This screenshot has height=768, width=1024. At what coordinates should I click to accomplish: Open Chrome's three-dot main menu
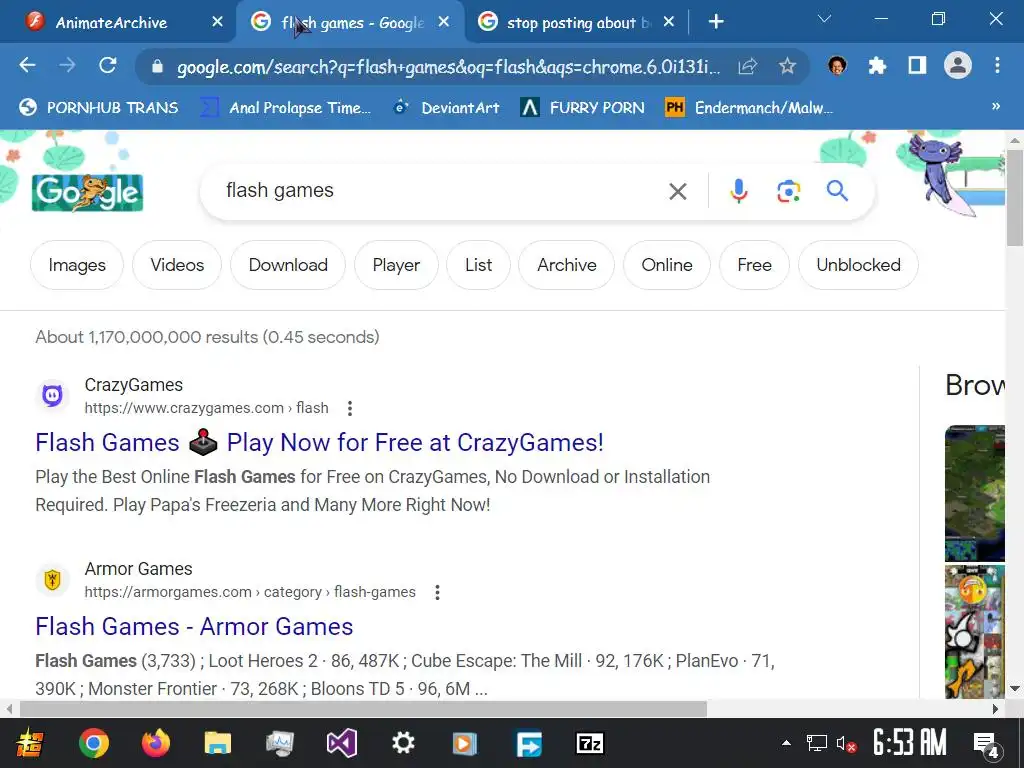coord(997,65)
